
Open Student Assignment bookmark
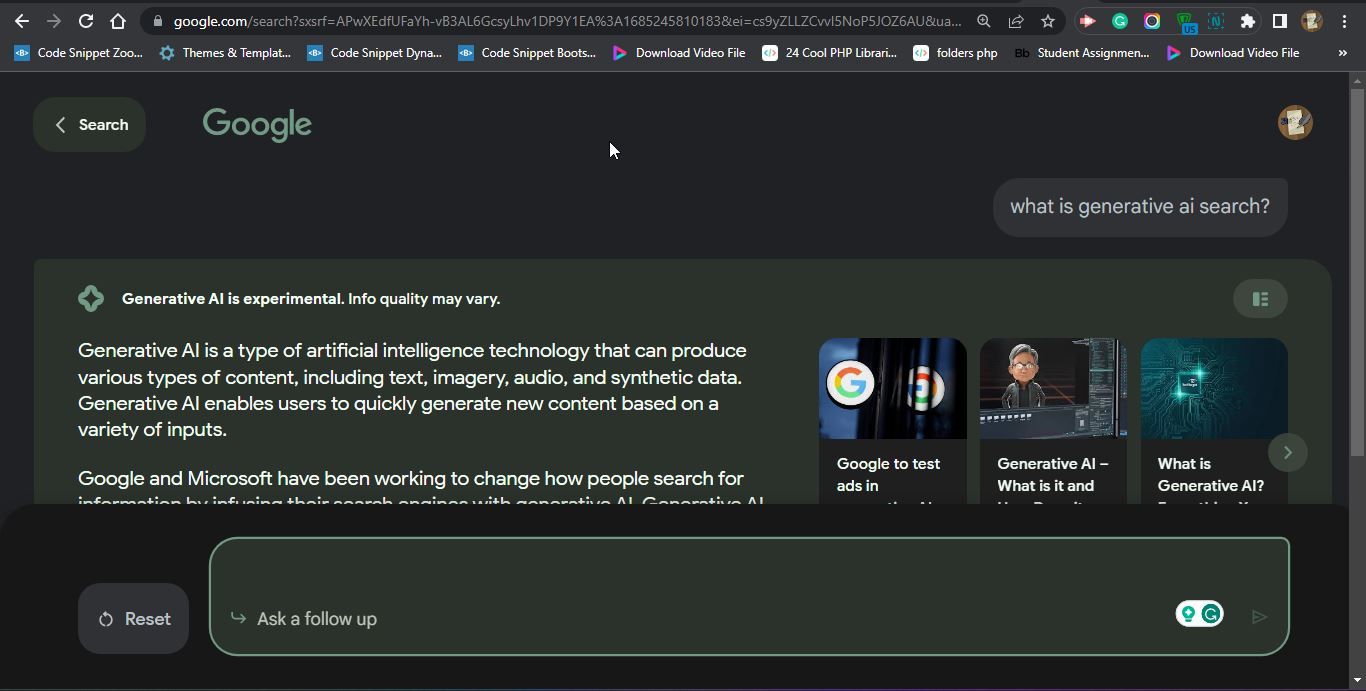(1082, 53)
